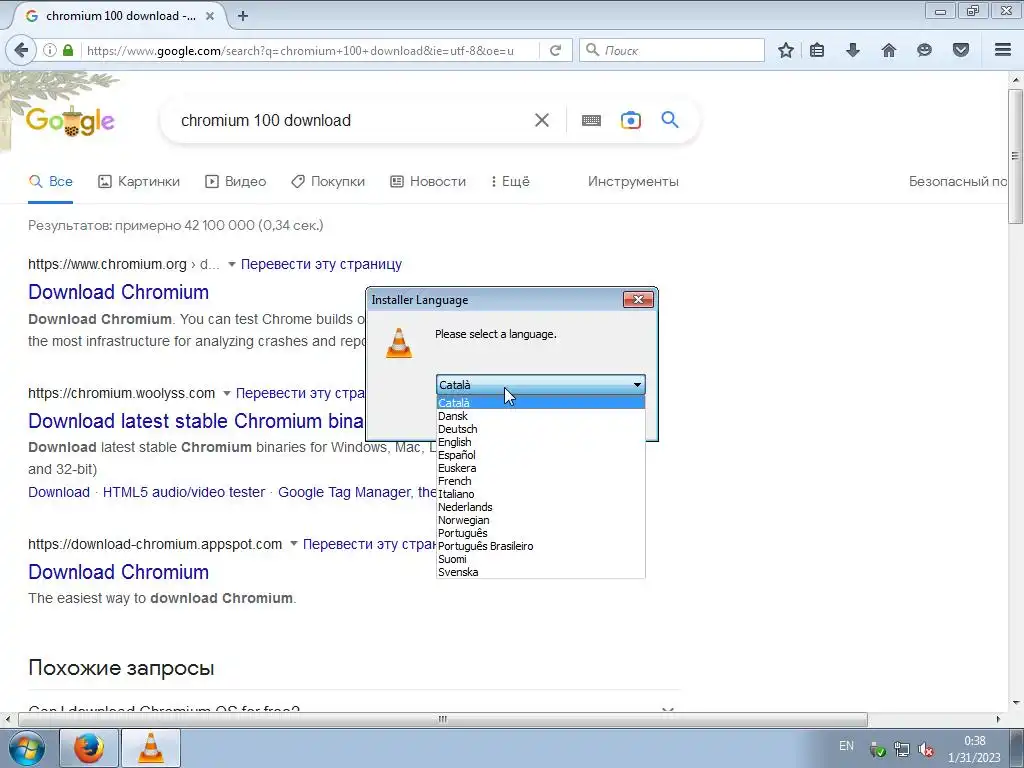
Task: Click Перевести эту страницу for chromium.org
Action: coord(321,264)
